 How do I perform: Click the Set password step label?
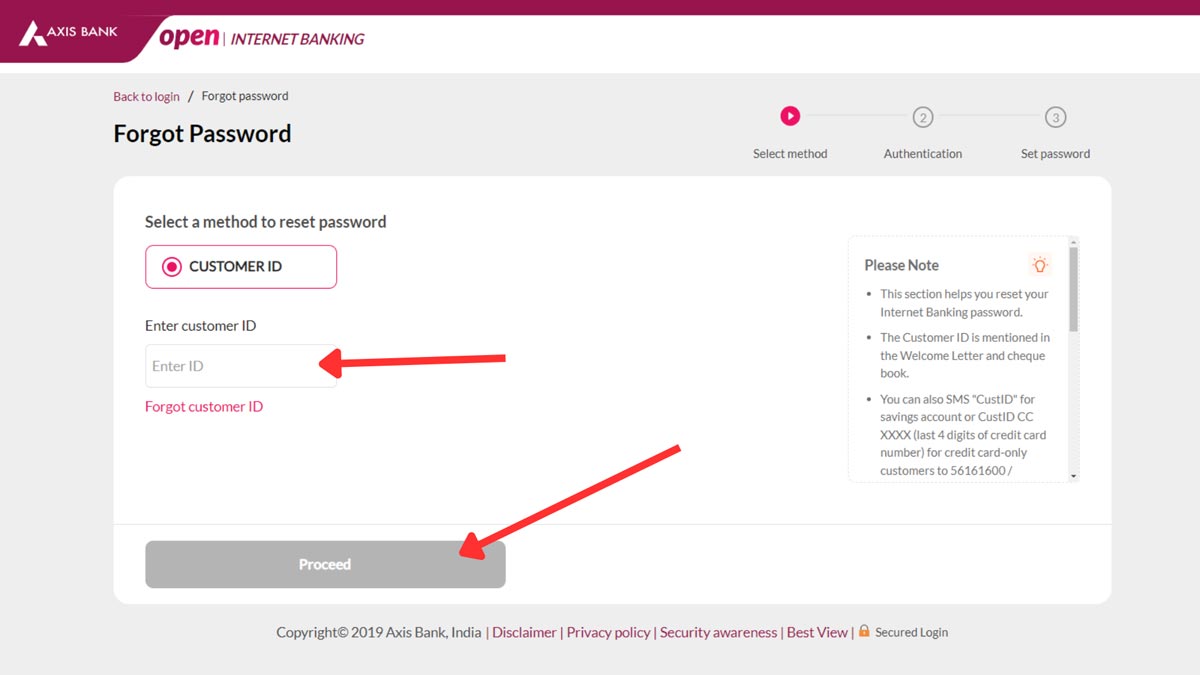point(1055,153)
